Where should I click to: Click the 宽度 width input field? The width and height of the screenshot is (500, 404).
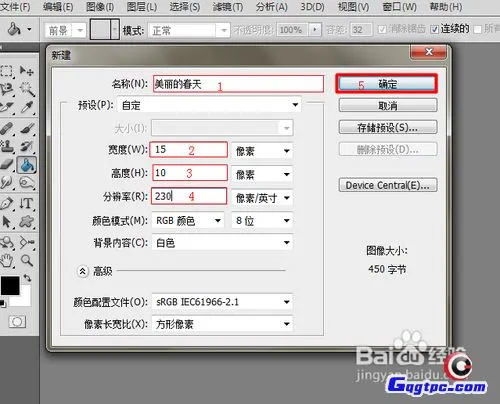click(x=189, y=150)
